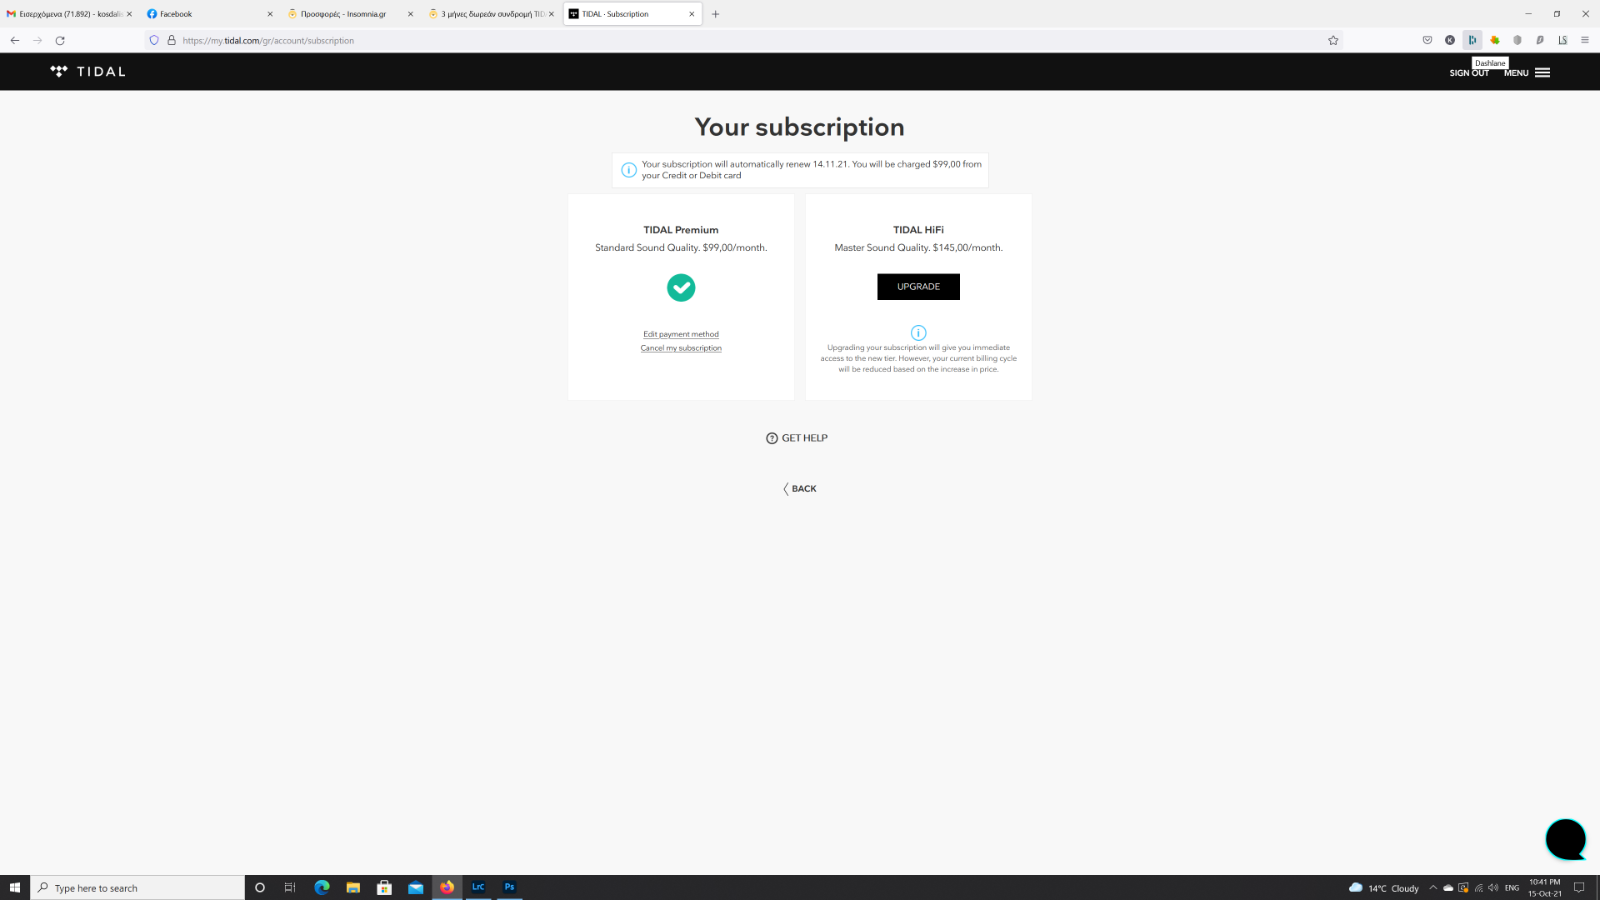Open Lightroom Classic from taskbar
This screenshot has height=900, width=1600.
pos(478,887)
